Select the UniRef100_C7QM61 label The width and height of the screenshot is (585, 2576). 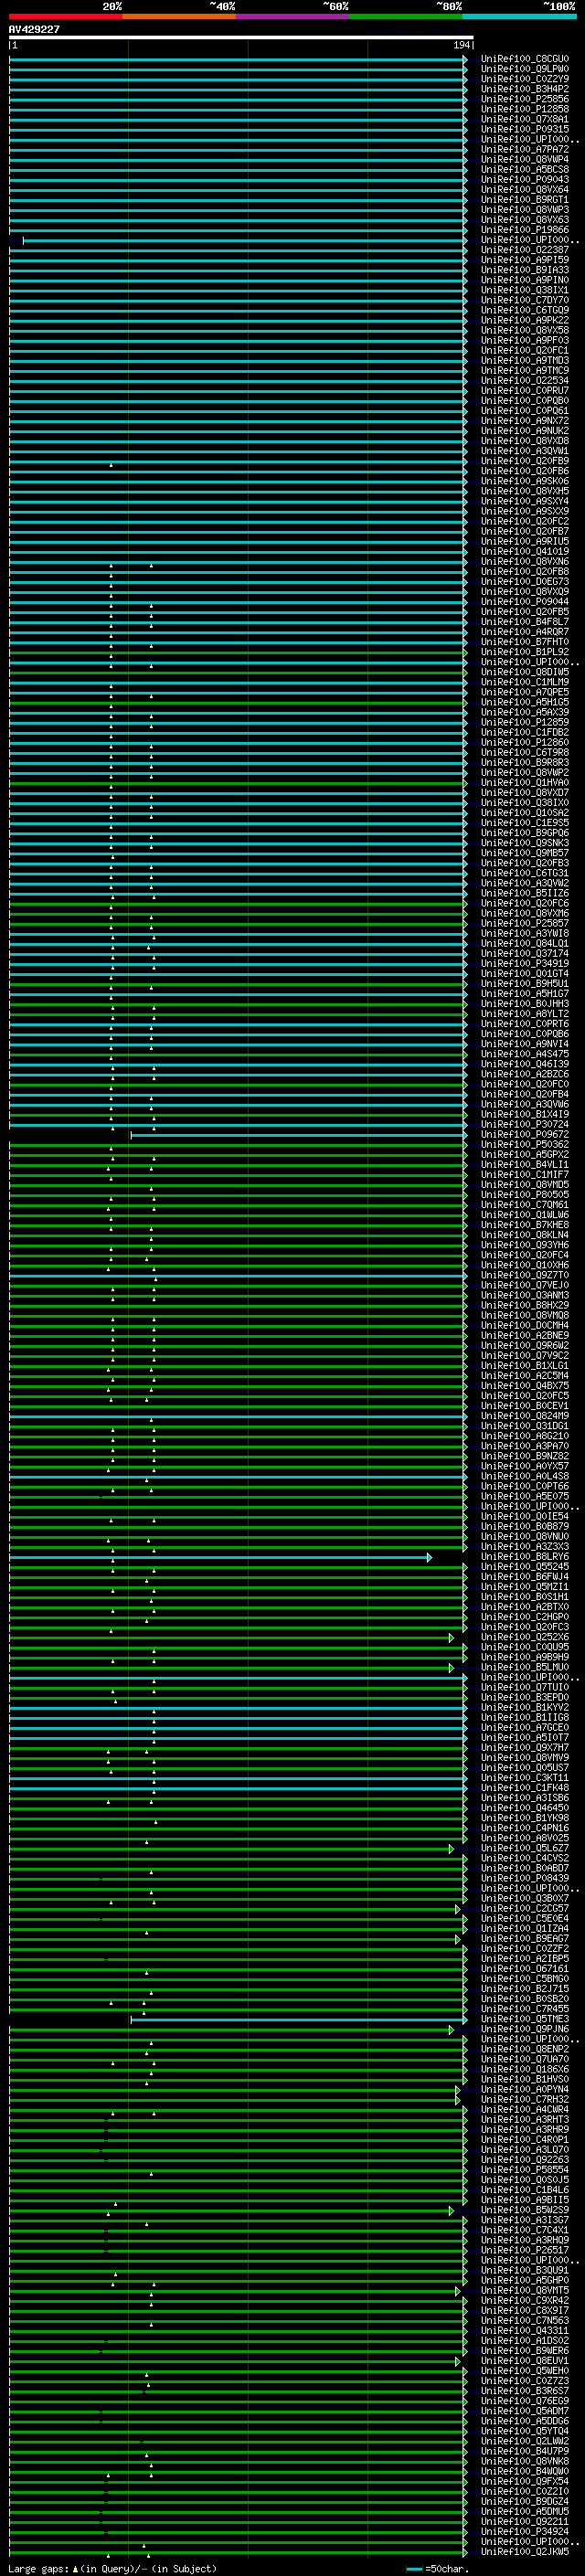tap(524, 1205)
